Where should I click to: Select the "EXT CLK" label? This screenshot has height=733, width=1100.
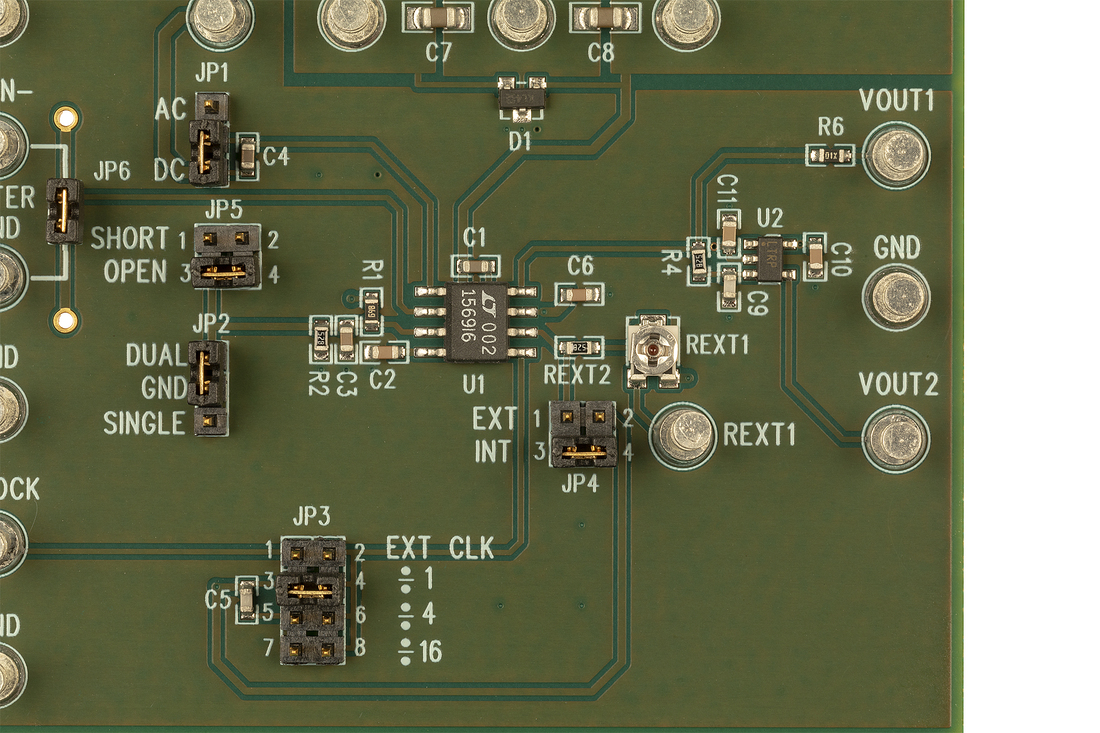tap(440, 548)
